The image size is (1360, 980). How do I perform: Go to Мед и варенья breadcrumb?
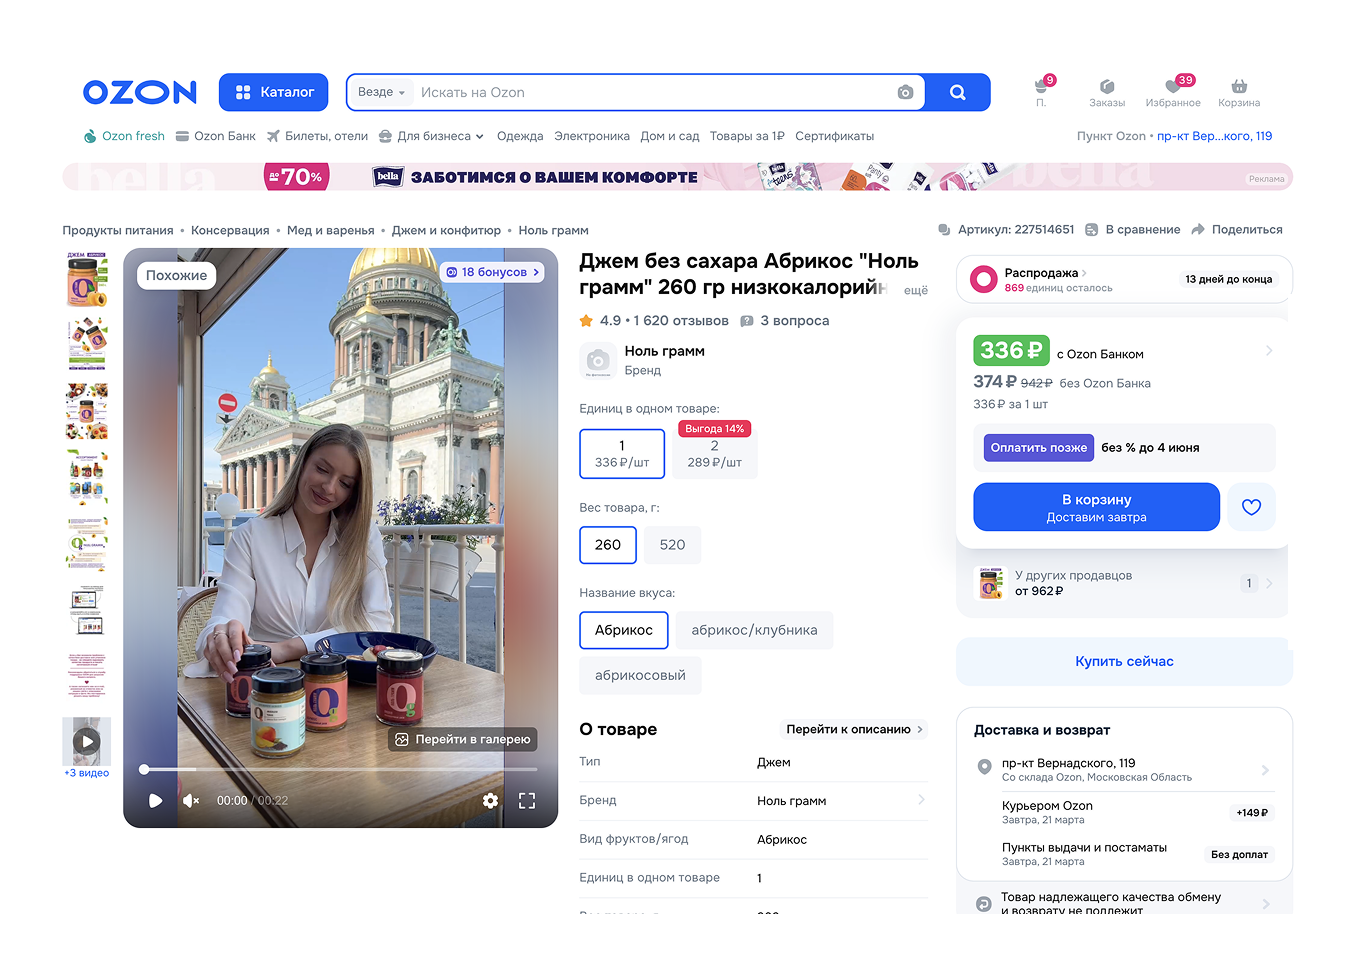tap(331, 230)
